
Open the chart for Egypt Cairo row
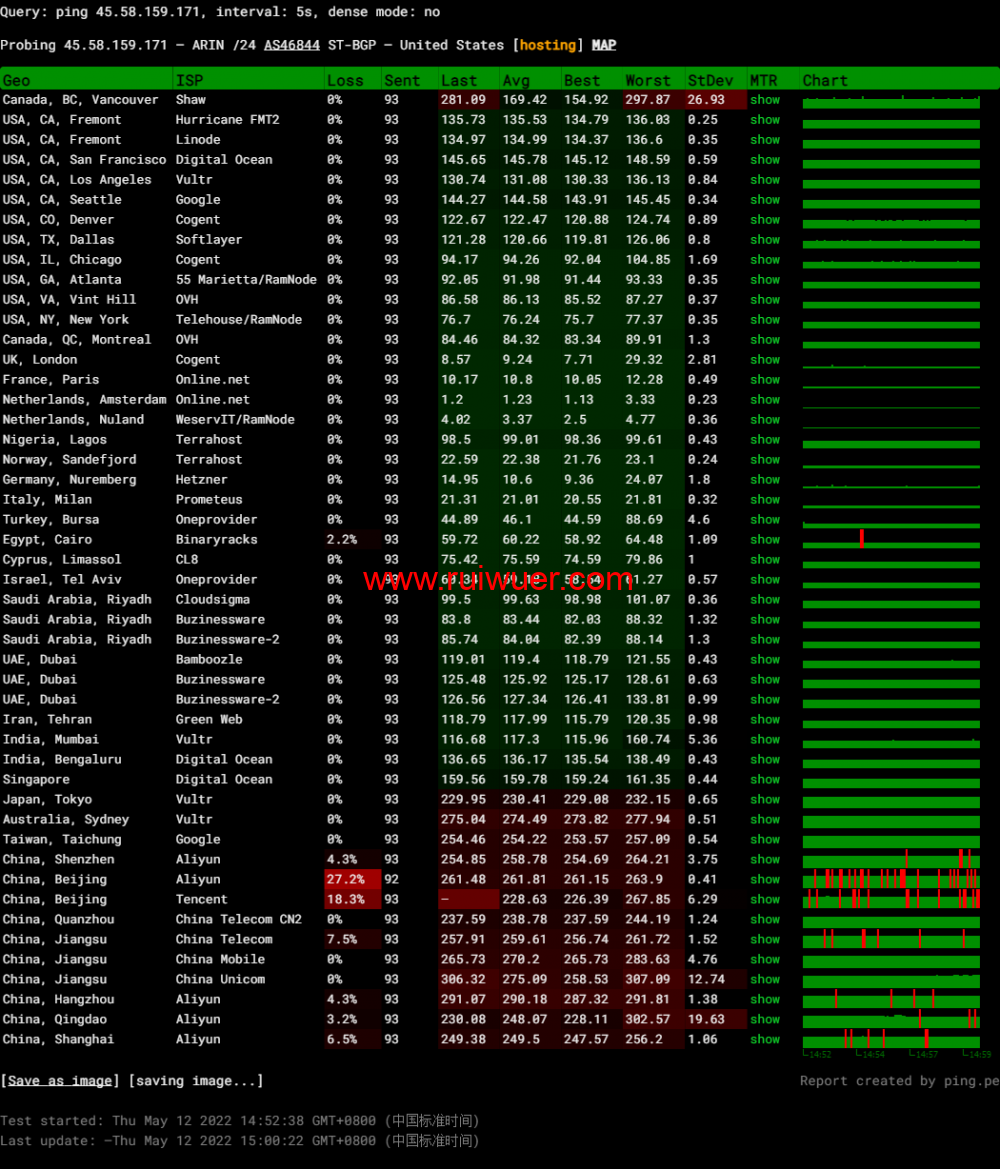point(891,540)
